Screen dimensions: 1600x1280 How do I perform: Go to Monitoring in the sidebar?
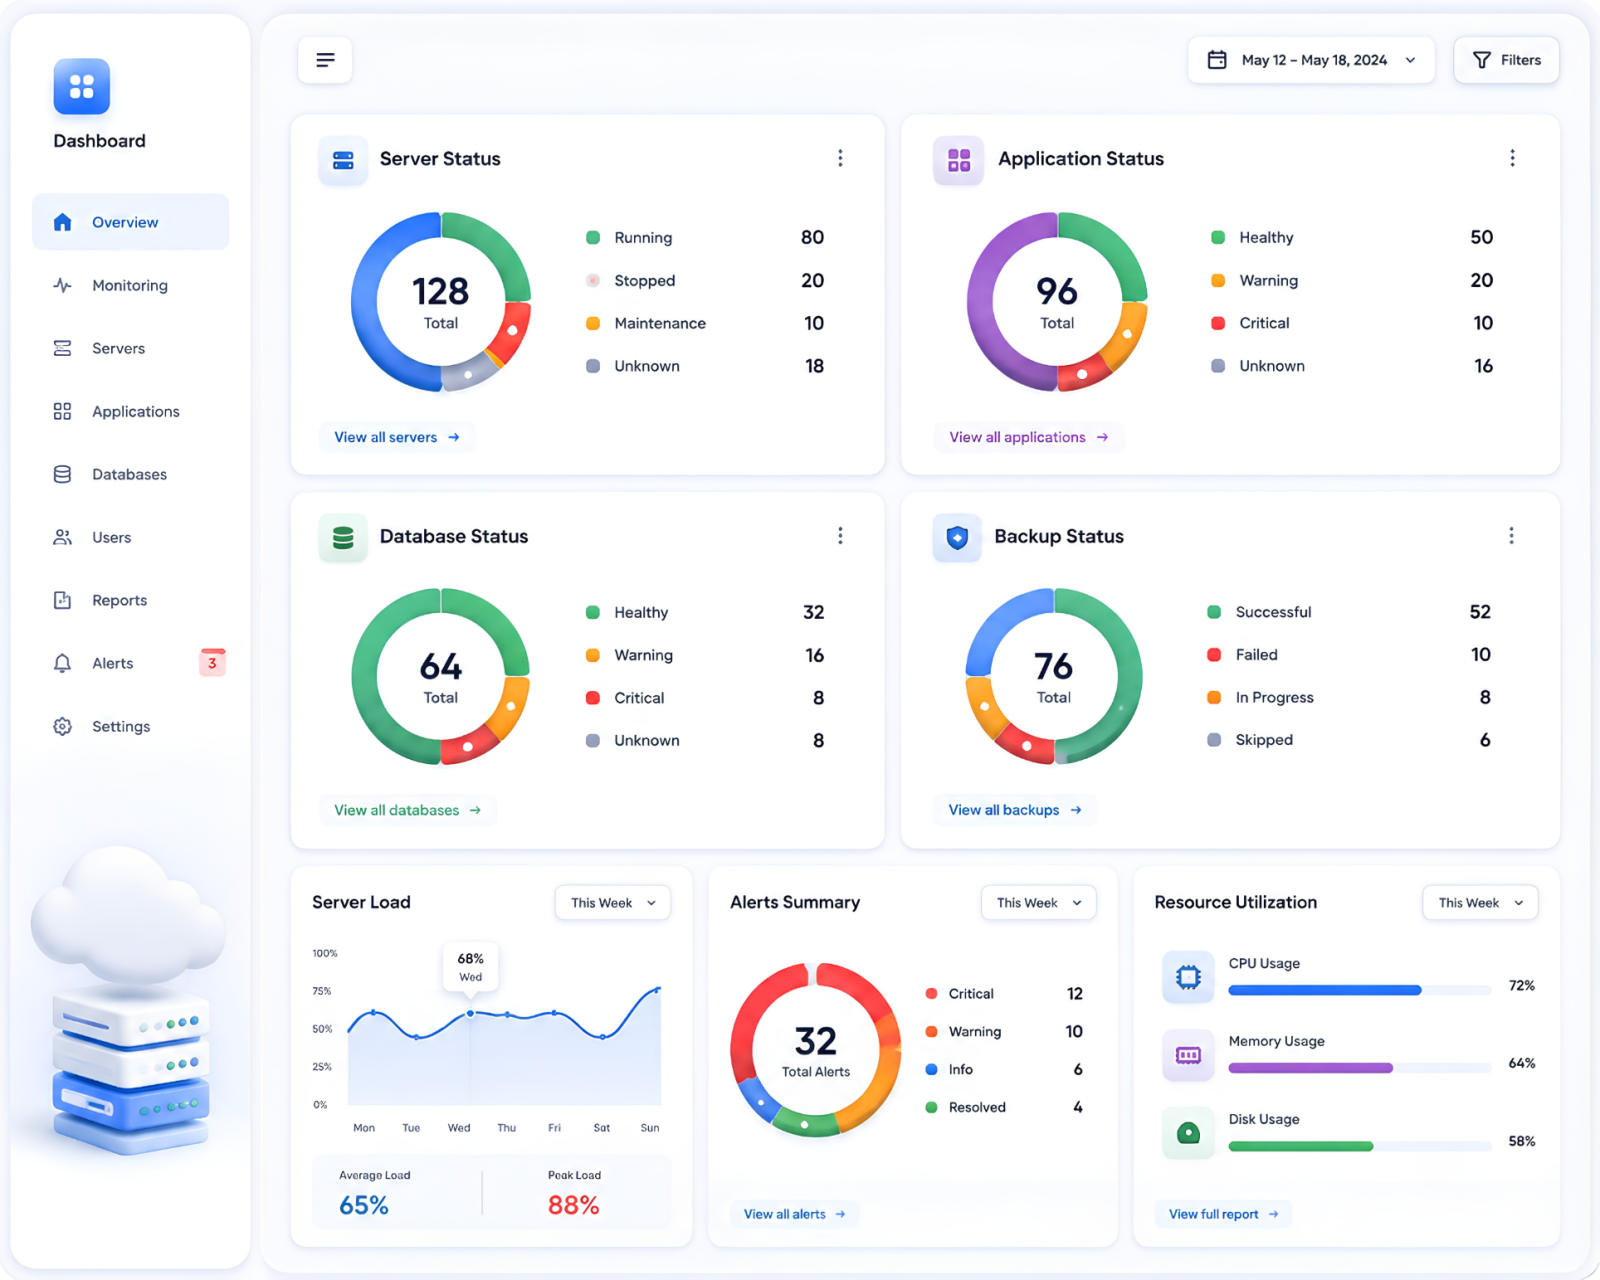coord(130,285)
